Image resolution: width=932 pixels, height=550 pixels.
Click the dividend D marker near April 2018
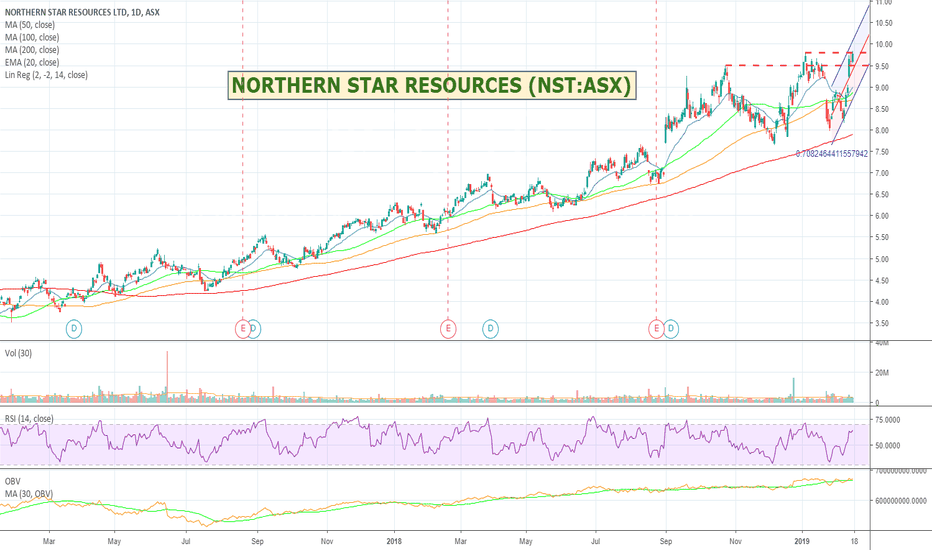click(490, 328)
